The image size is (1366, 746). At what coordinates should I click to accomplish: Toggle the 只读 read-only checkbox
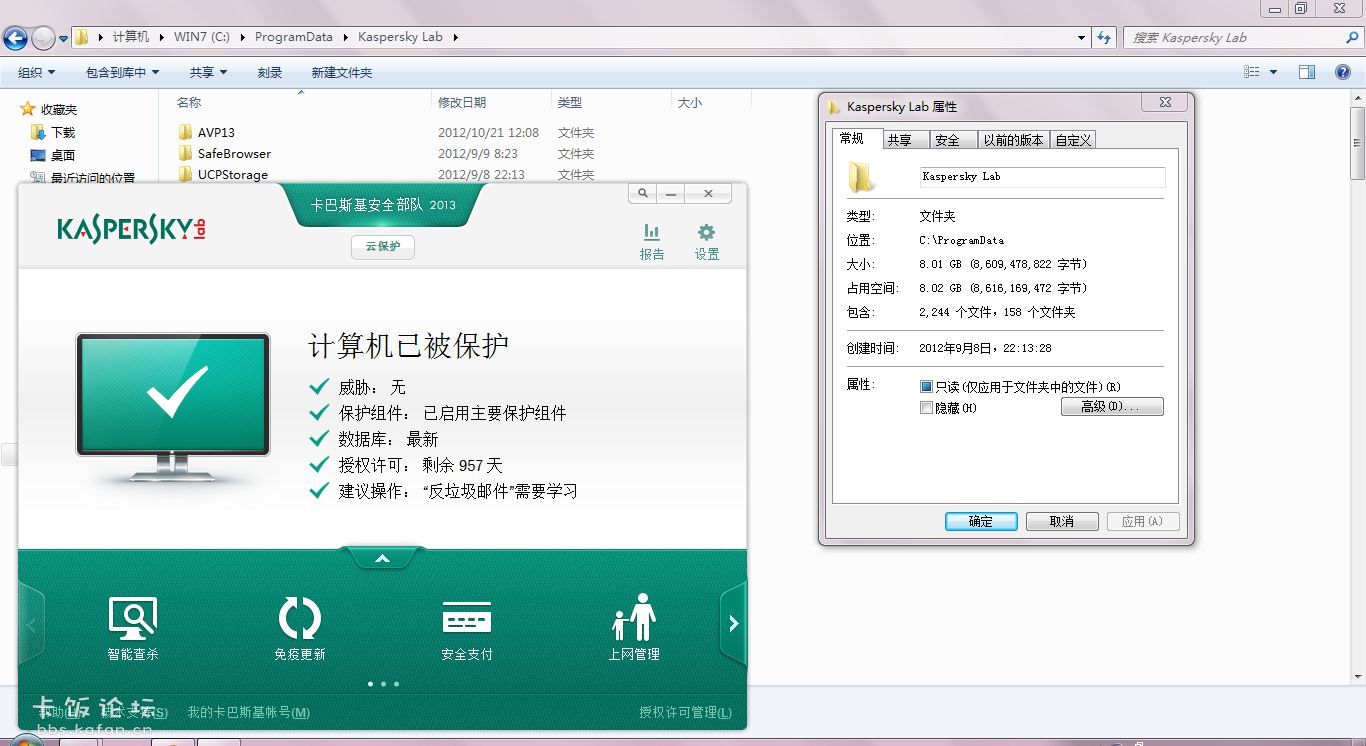pyautogui.click(x=926, y=386)
